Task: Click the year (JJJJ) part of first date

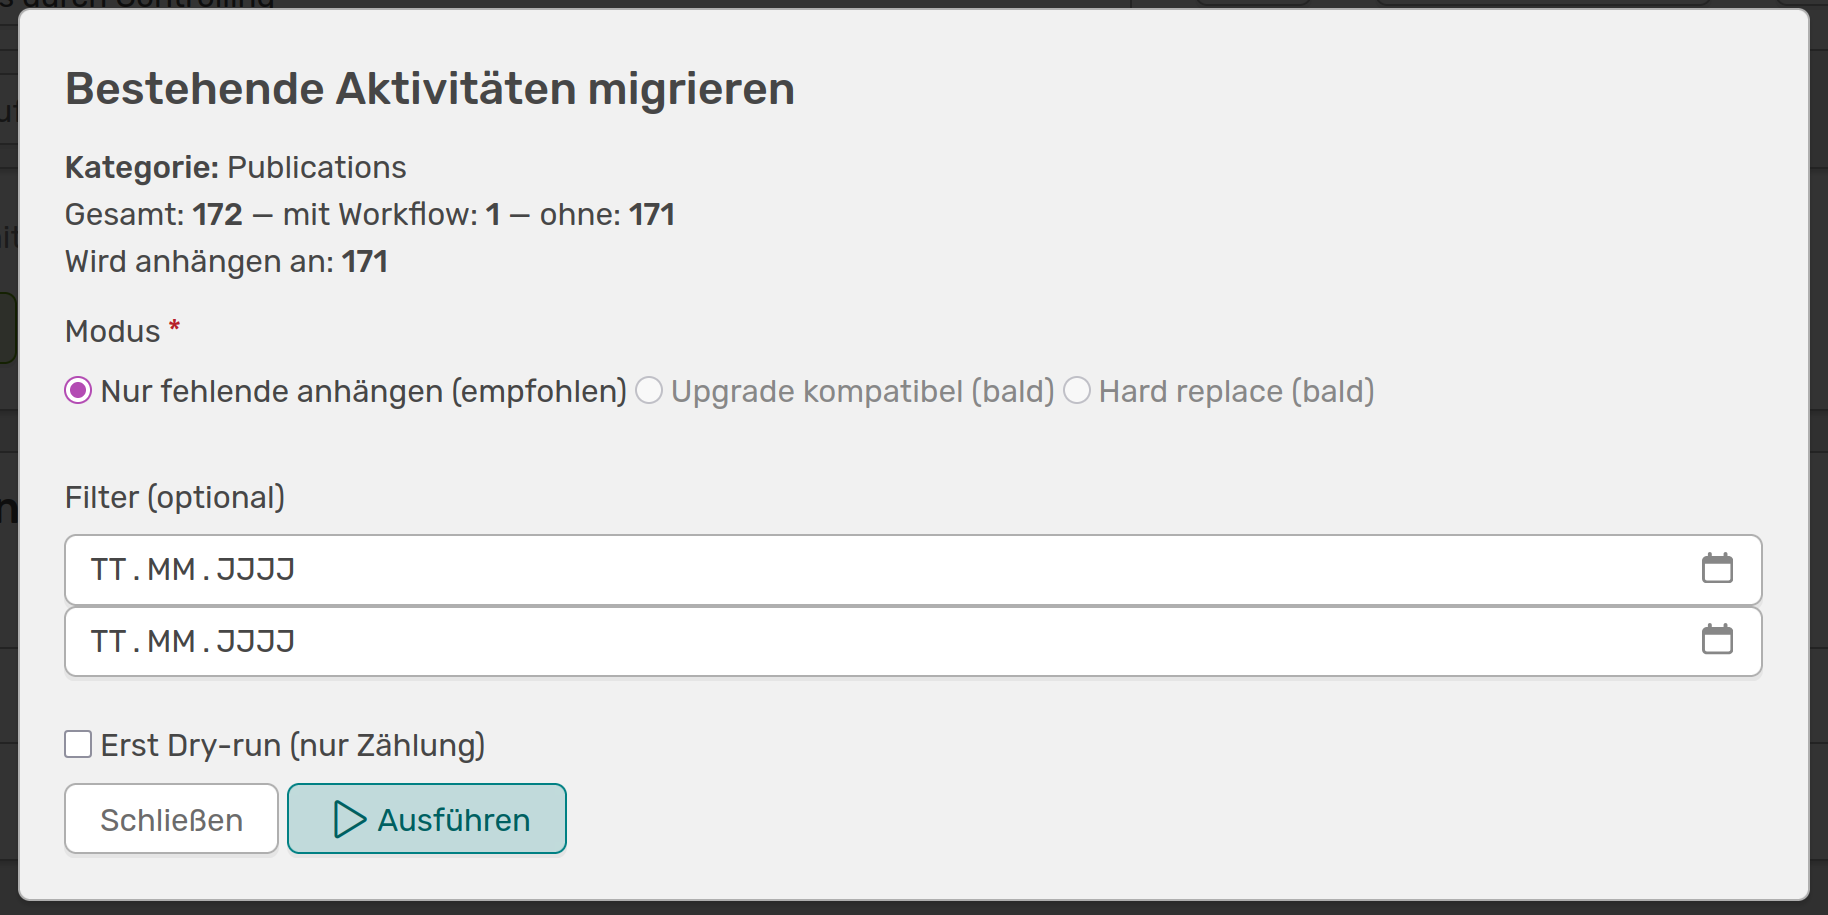Action: point(255,570)
